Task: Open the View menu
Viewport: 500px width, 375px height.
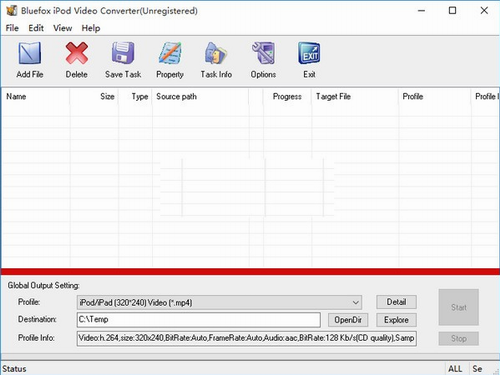Action: tap(63, 28)
